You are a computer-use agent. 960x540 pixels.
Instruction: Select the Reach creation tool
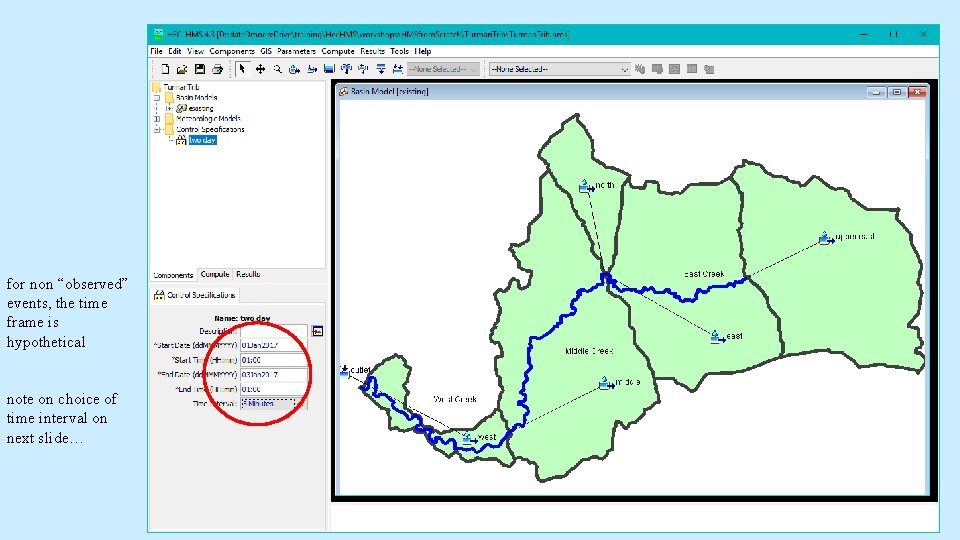pyautogui.click(x=312, y=69)
